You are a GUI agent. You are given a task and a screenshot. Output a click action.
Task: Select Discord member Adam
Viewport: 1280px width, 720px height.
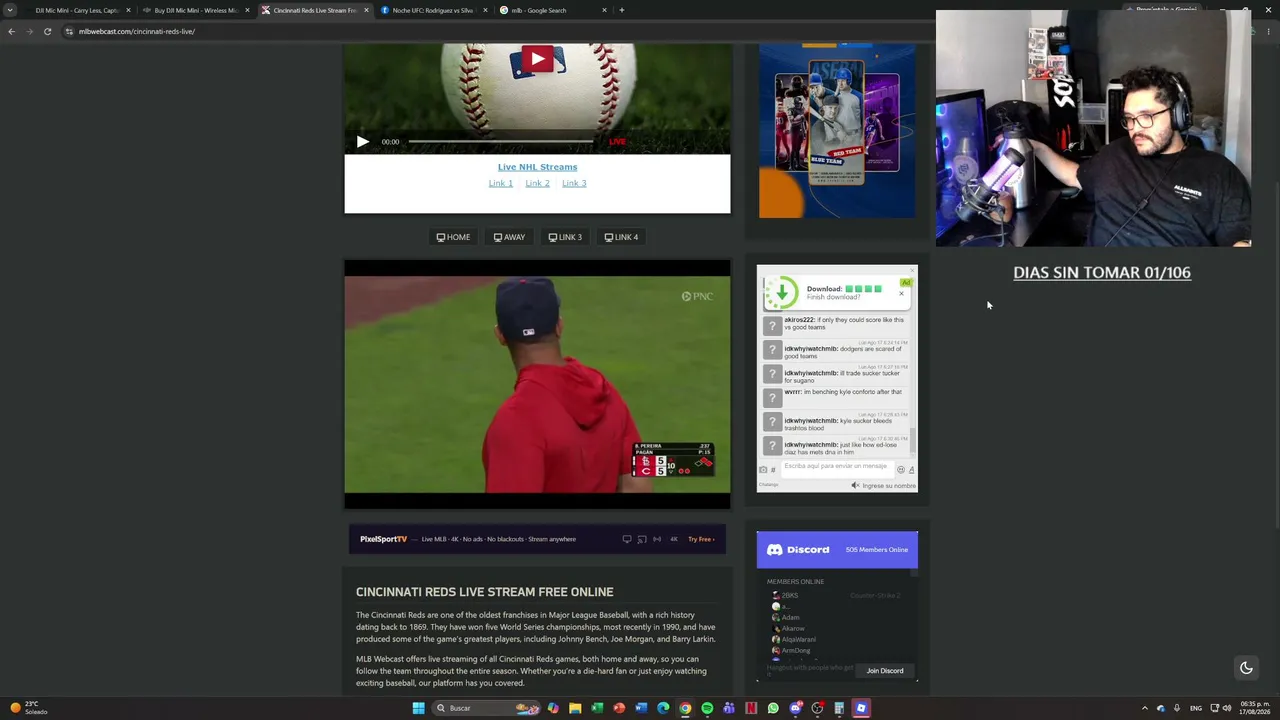(790, 617)
